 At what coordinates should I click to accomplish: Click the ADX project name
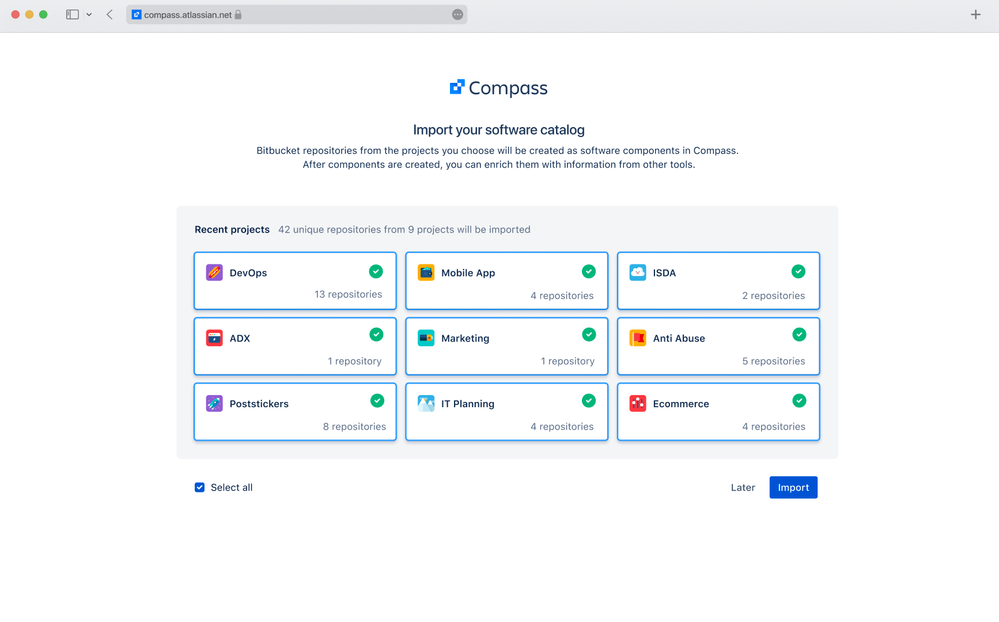point(240,338)
